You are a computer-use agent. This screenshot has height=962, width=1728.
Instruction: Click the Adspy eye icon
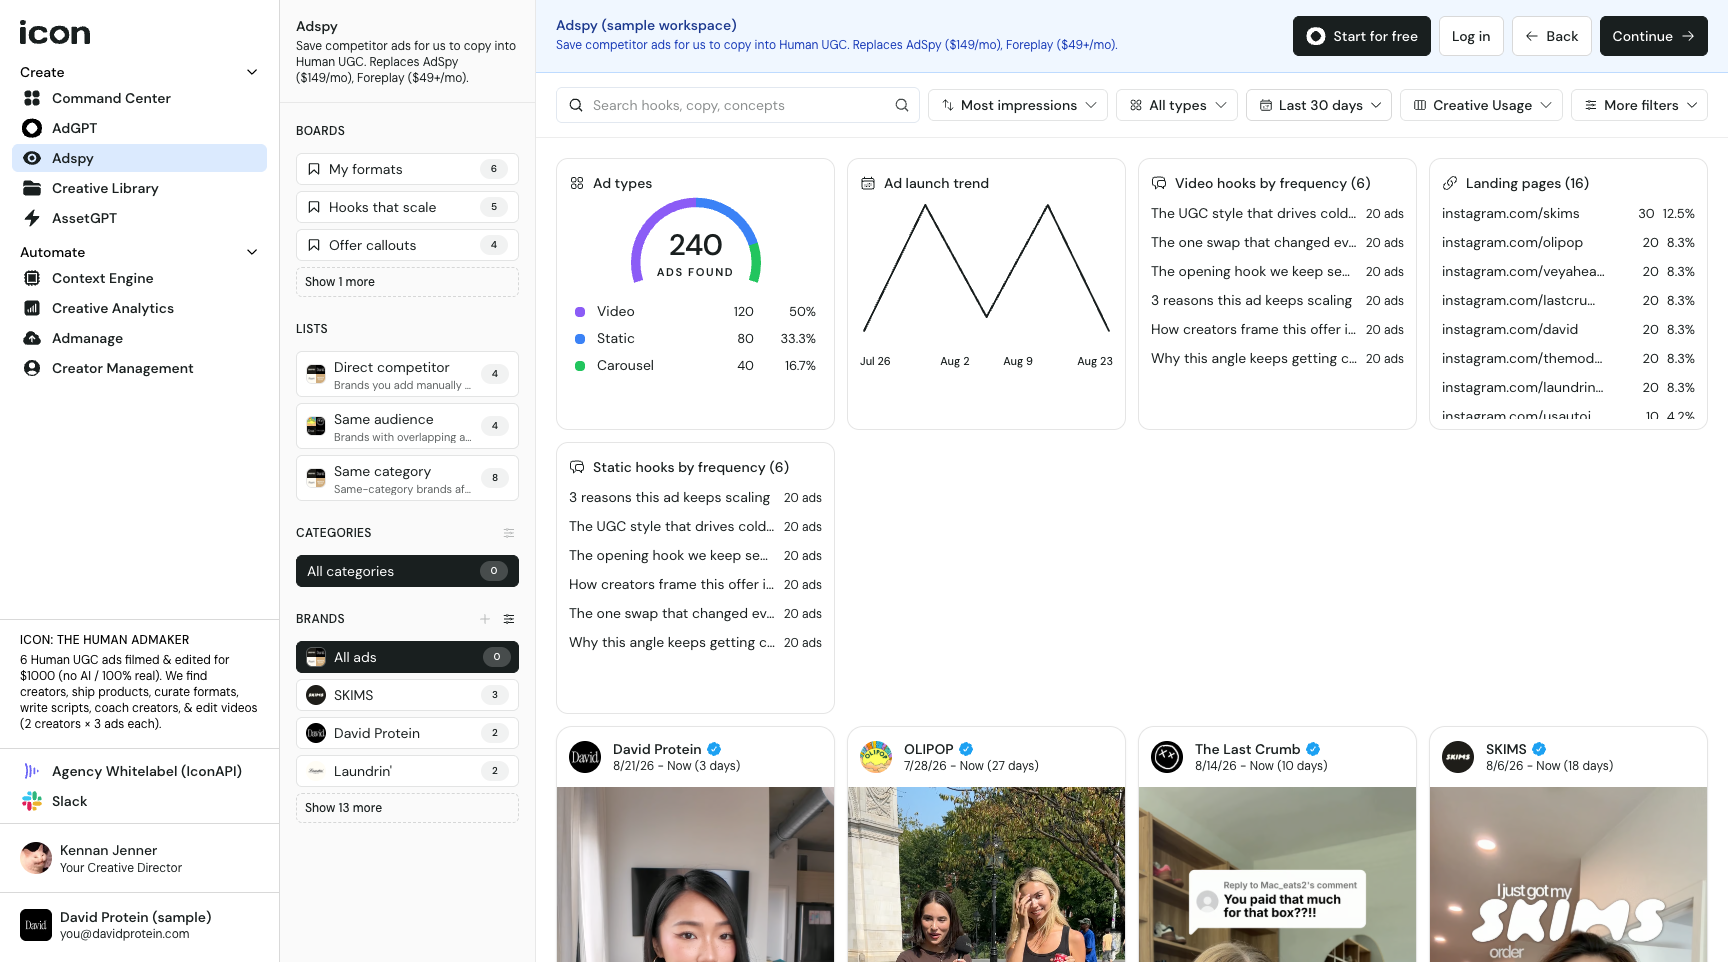point(32,158)
